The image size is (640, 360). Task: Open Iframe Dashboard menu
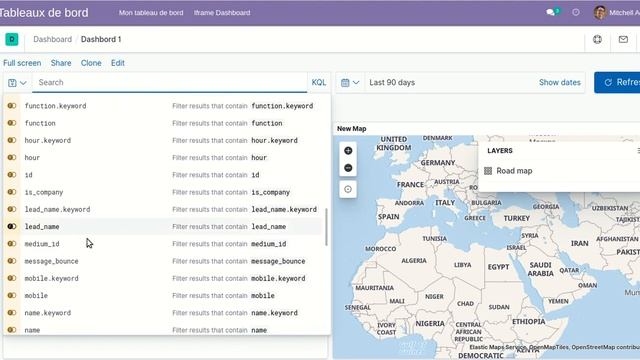222,13
